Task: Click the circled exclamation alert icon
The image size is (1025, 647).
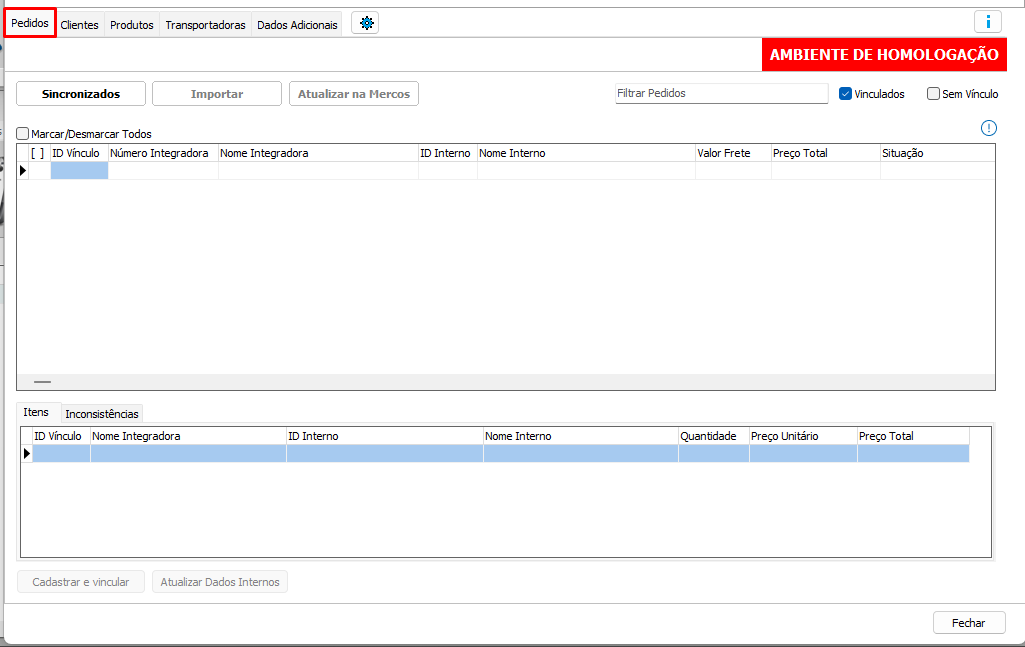Action: (x=989, y=127)
